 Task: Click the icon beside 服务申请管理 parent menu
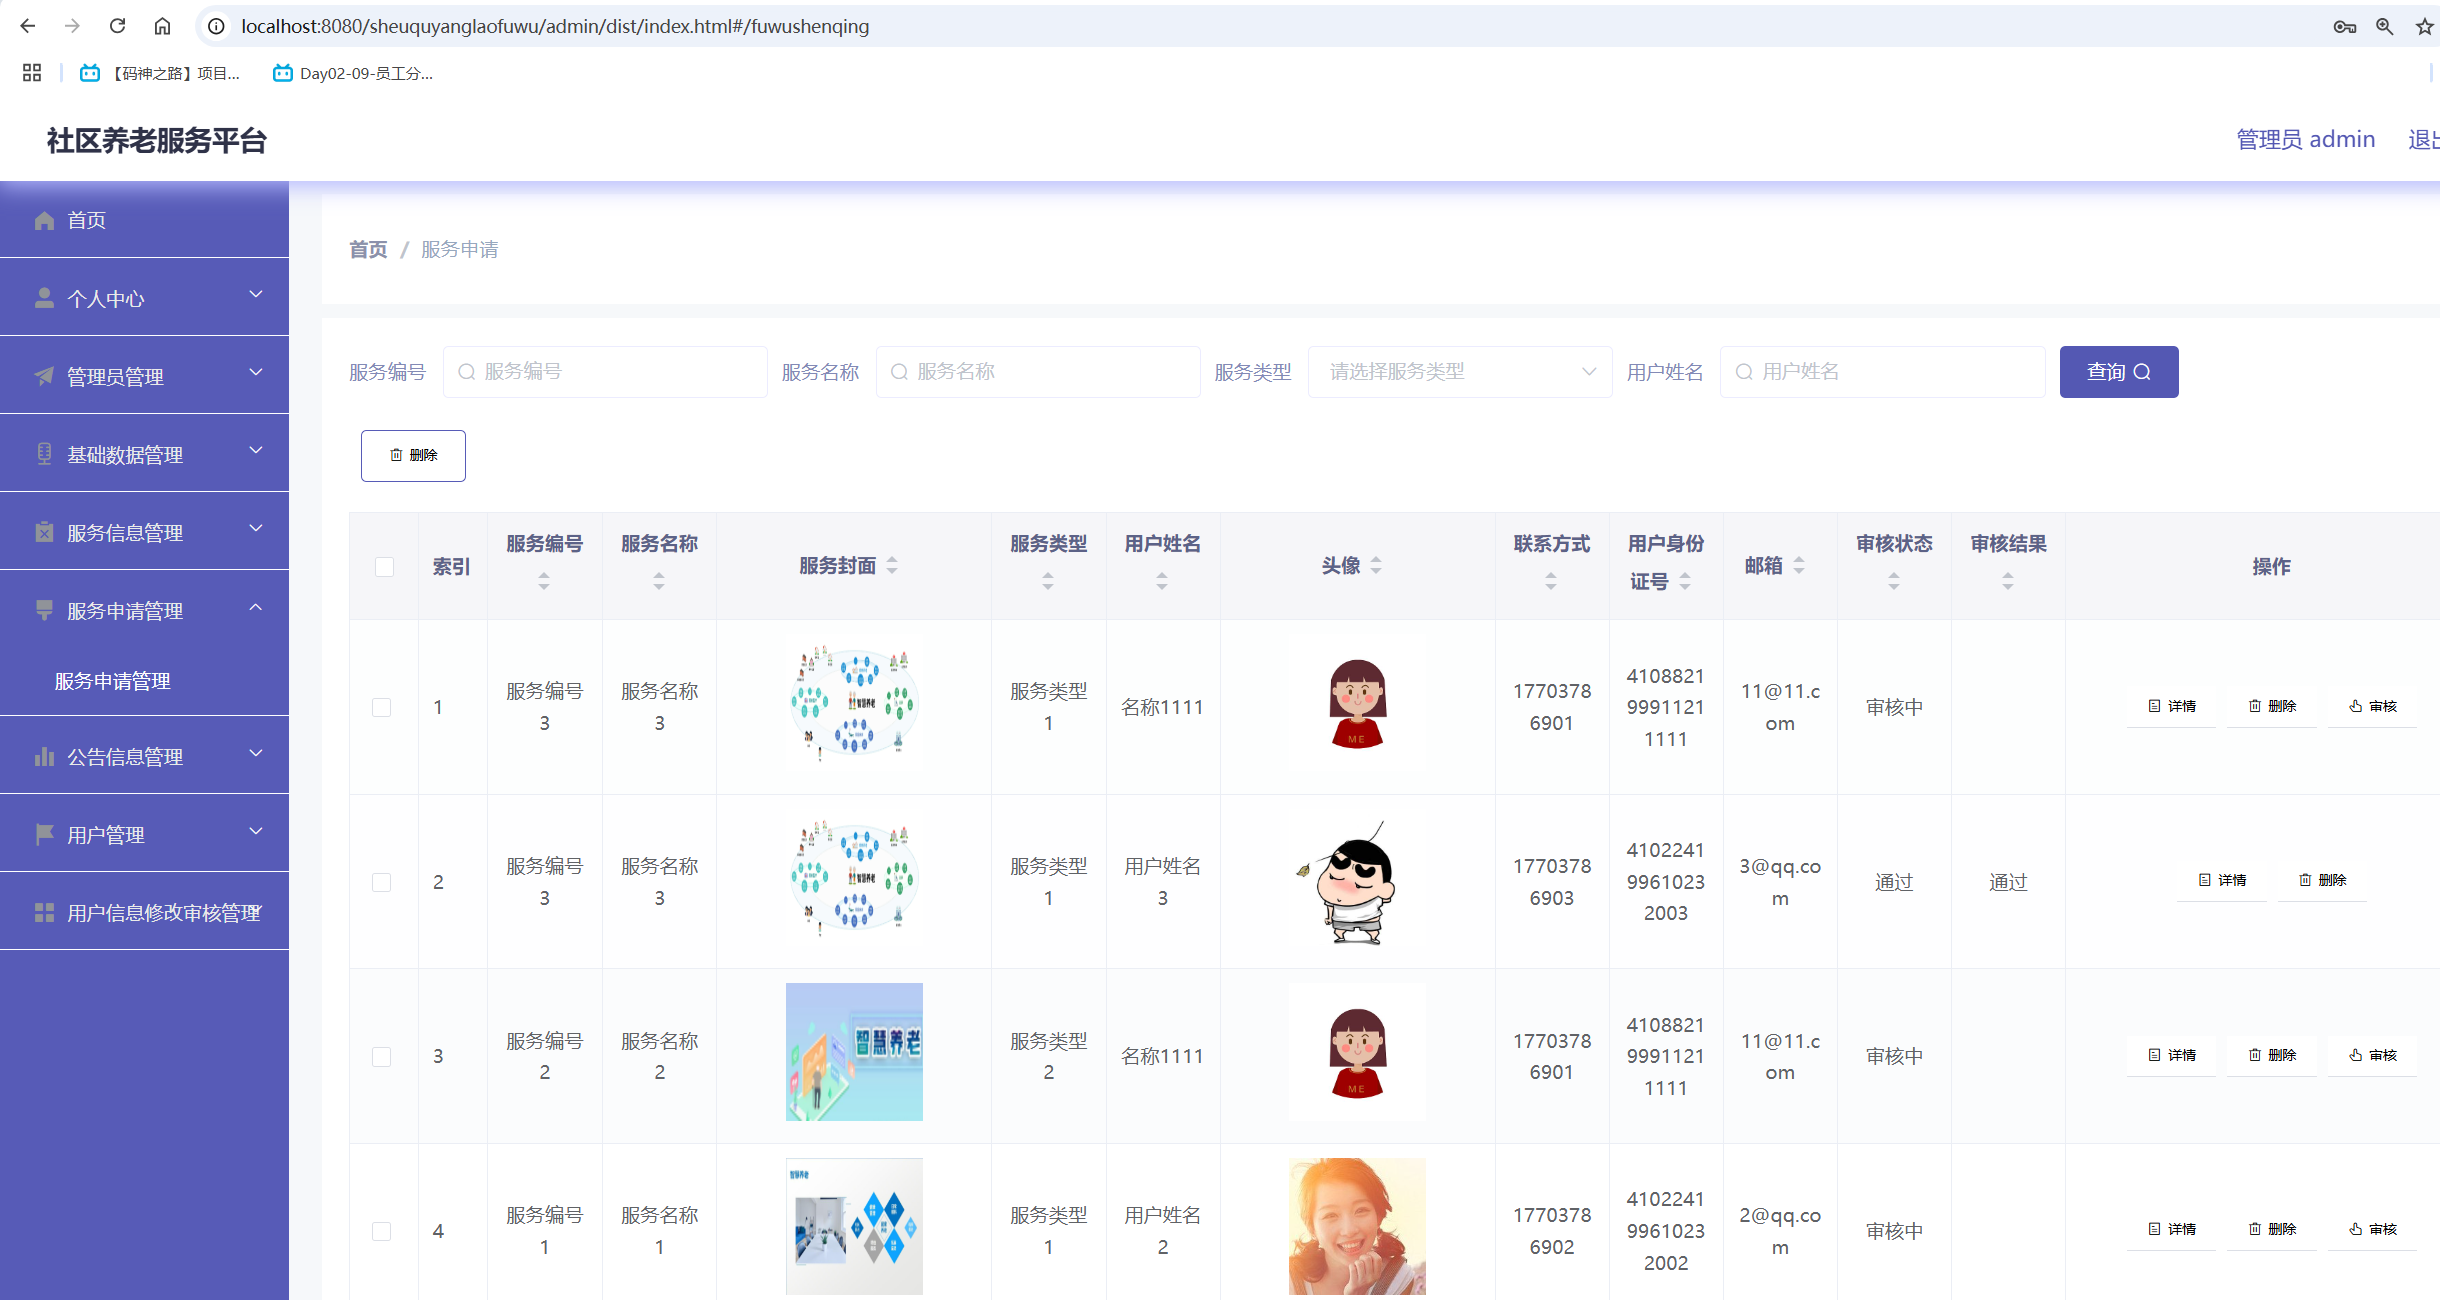[x=44, y=610]
